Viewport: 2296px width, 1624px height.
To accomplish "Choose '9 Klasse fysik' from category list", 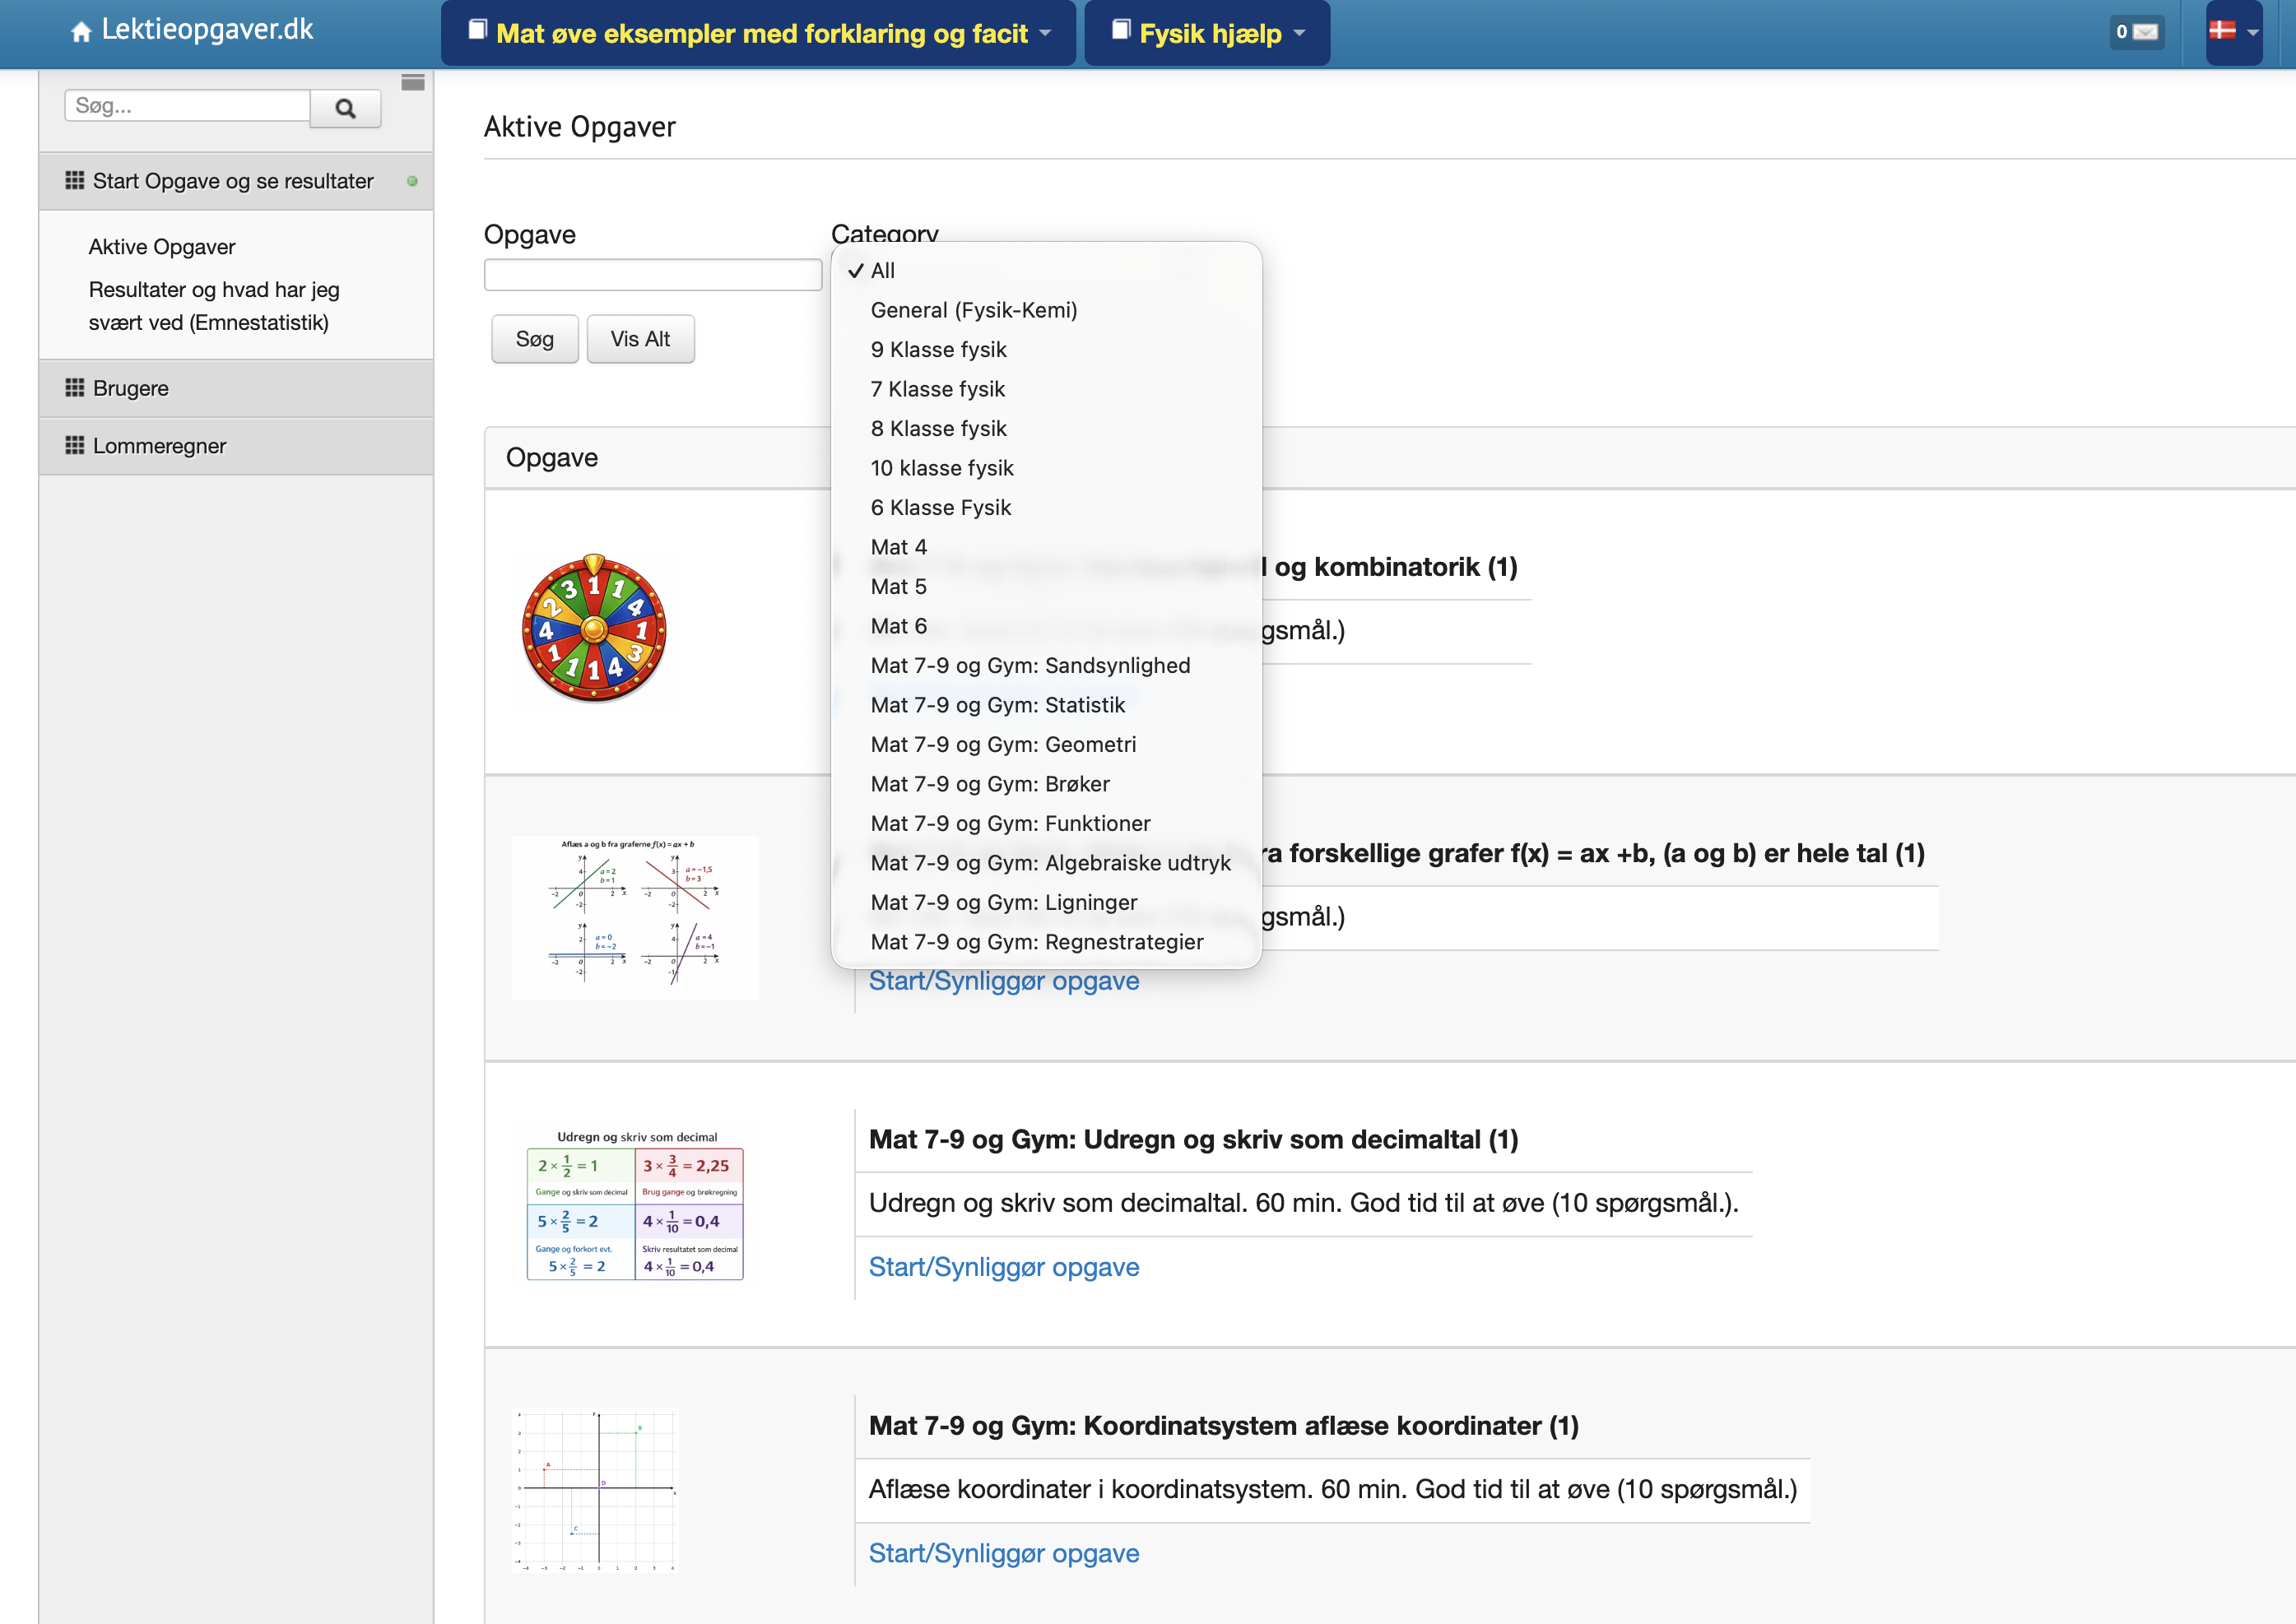I will (938, 349).
